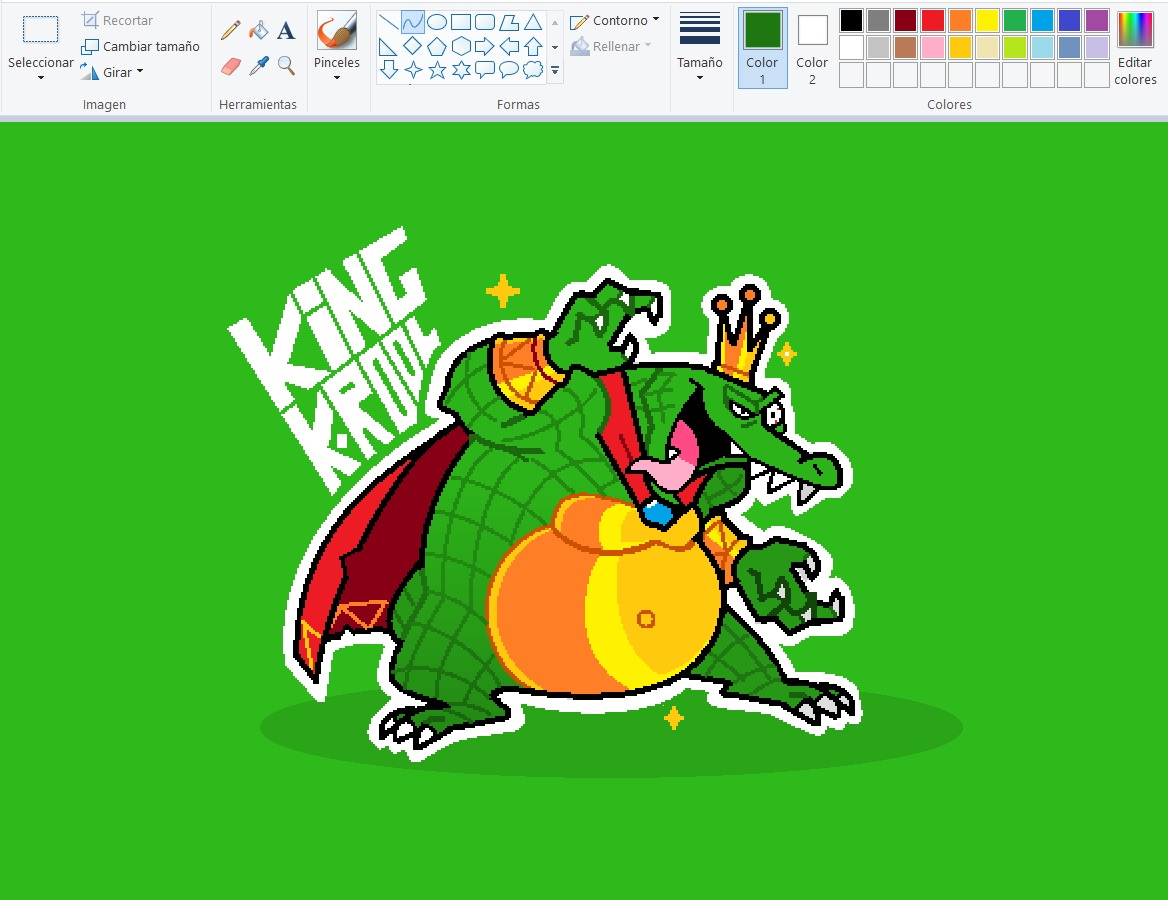Choose the Up arrow shape
The height and width of the screenshot is (900, 1168).
(x=533, y=47)
